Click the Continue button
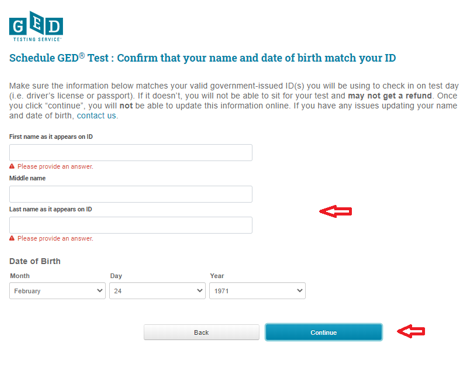Screen dimensions: 472x365 tap(324, 332)
